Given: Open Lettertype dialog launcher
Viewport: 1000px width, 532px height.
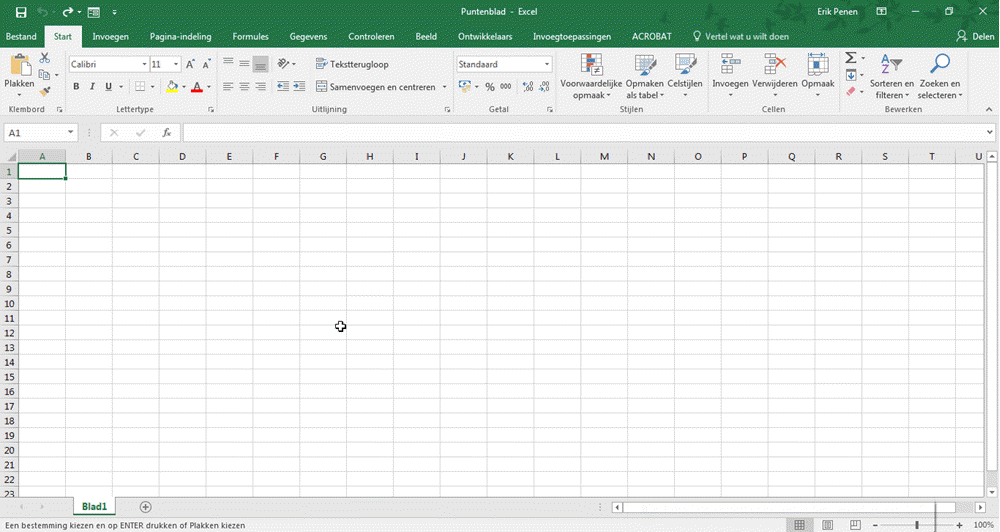Looking at the screenshot, I should 211,110.
